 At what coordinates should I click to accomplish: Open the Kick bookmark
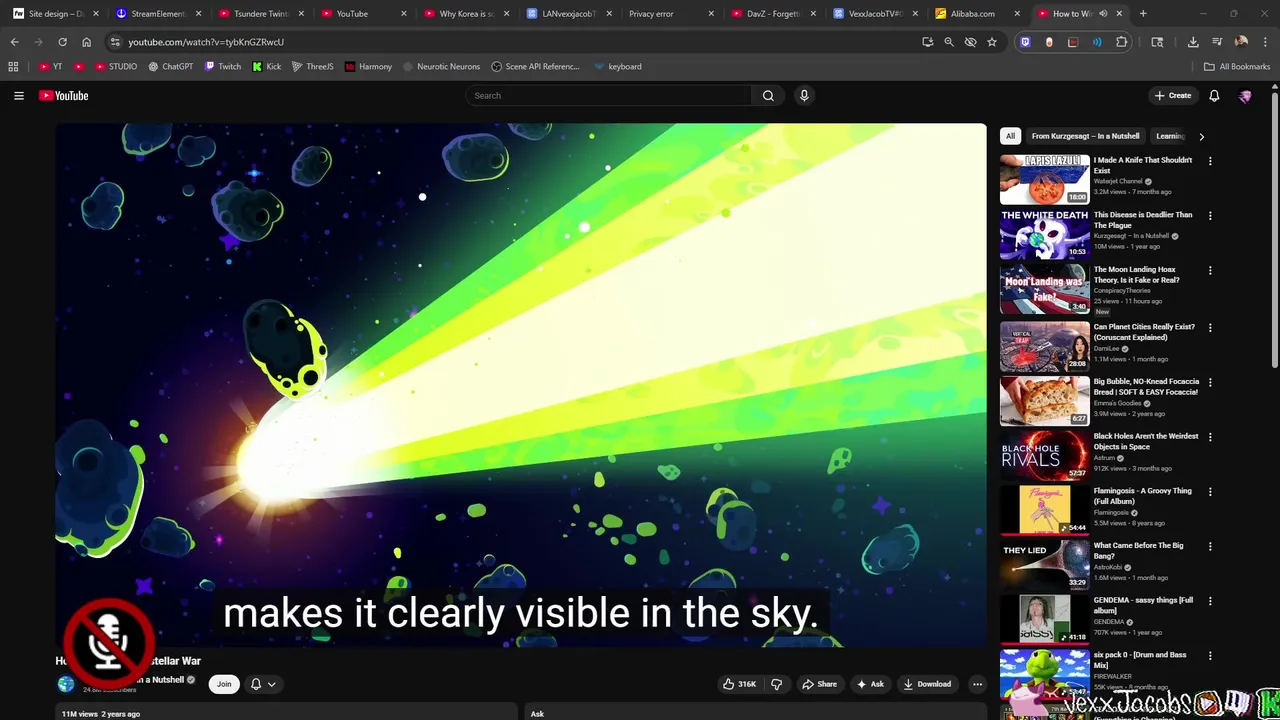267,67
